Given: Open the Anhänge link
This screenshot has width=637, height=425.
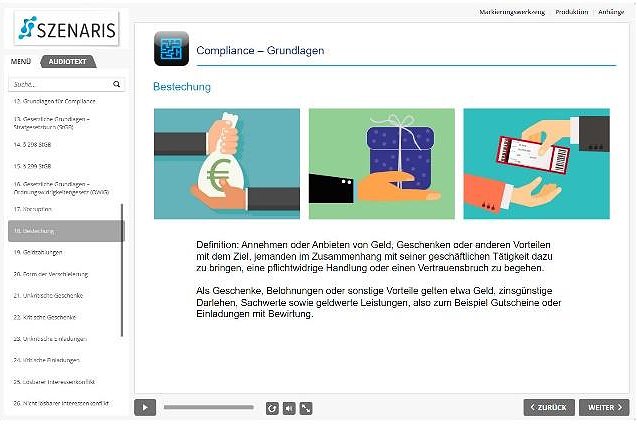Looking at the screenshot, I should (613, 11).
